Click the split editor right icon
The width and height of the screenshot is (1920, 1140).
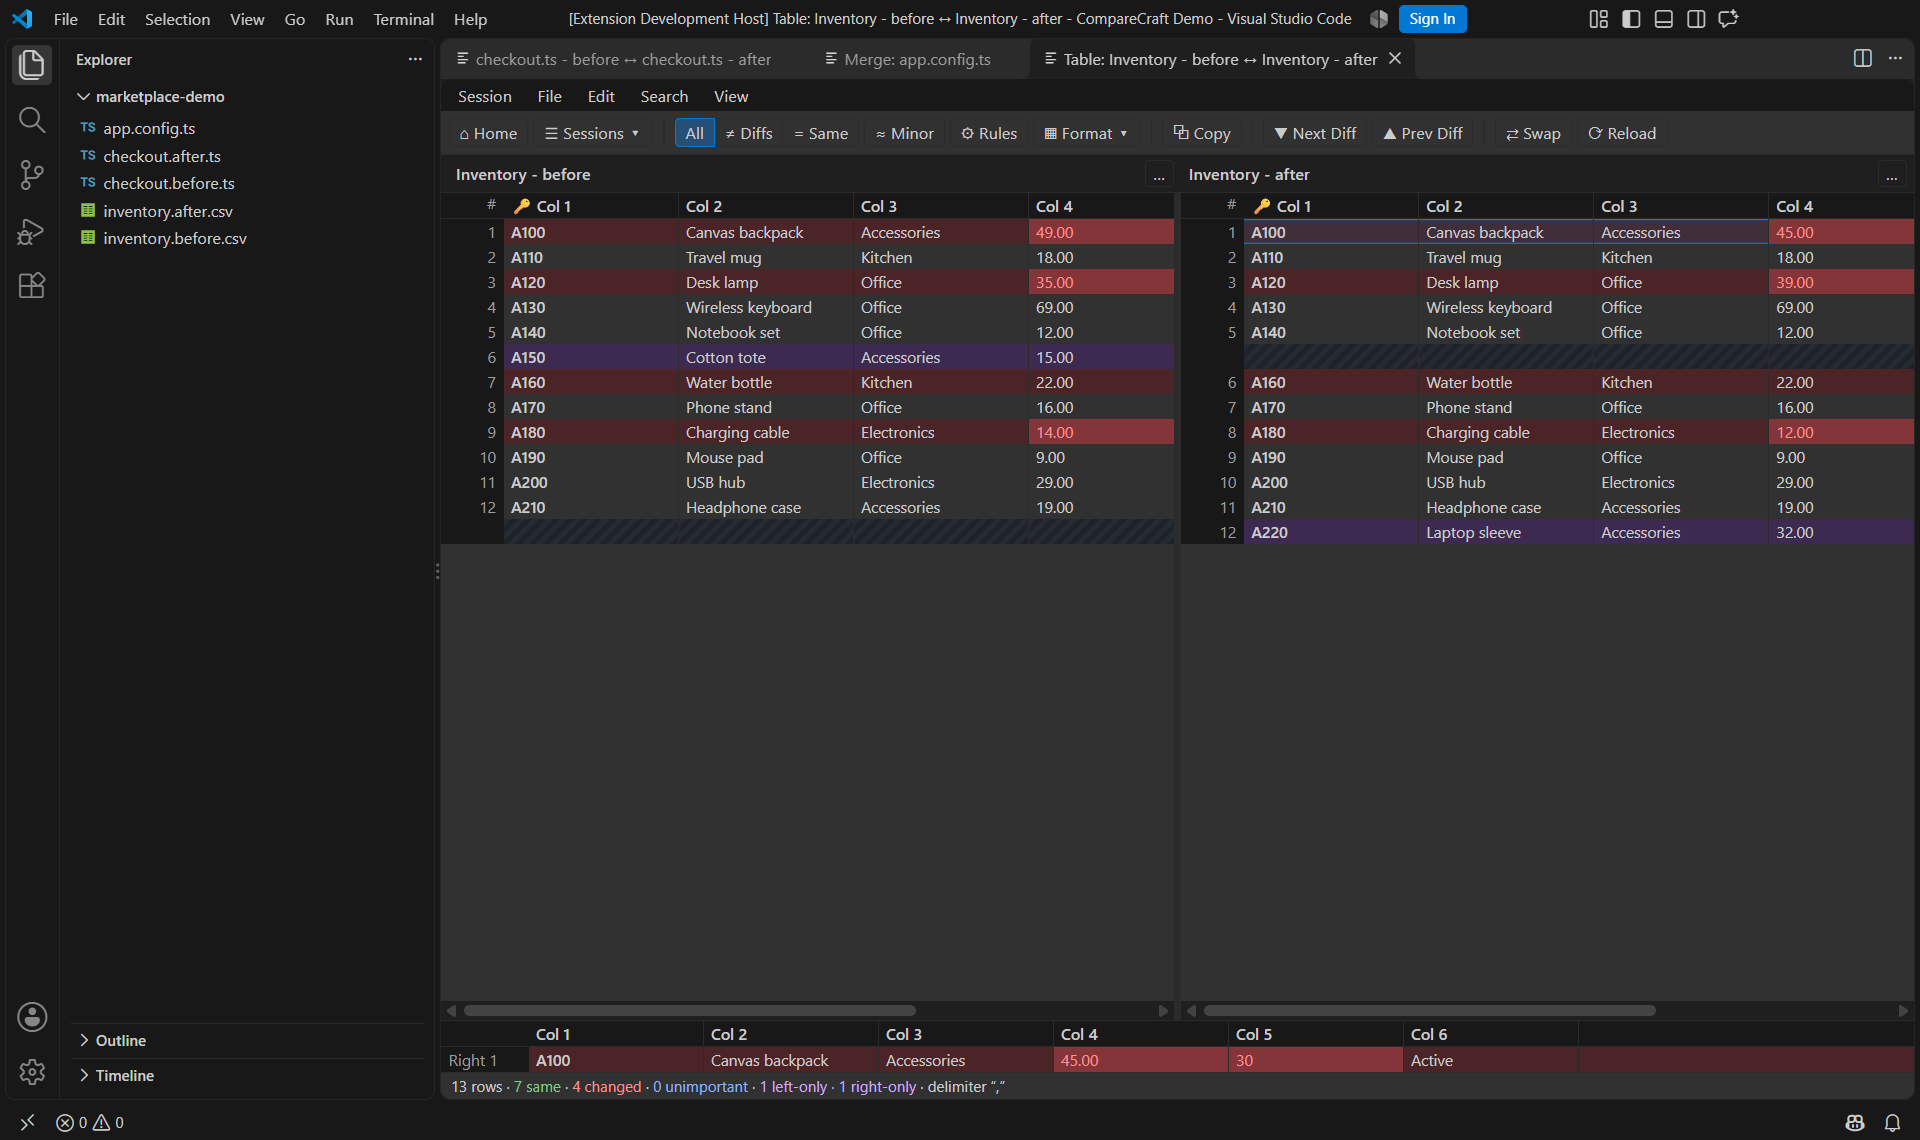click(x=1862, y=59)
